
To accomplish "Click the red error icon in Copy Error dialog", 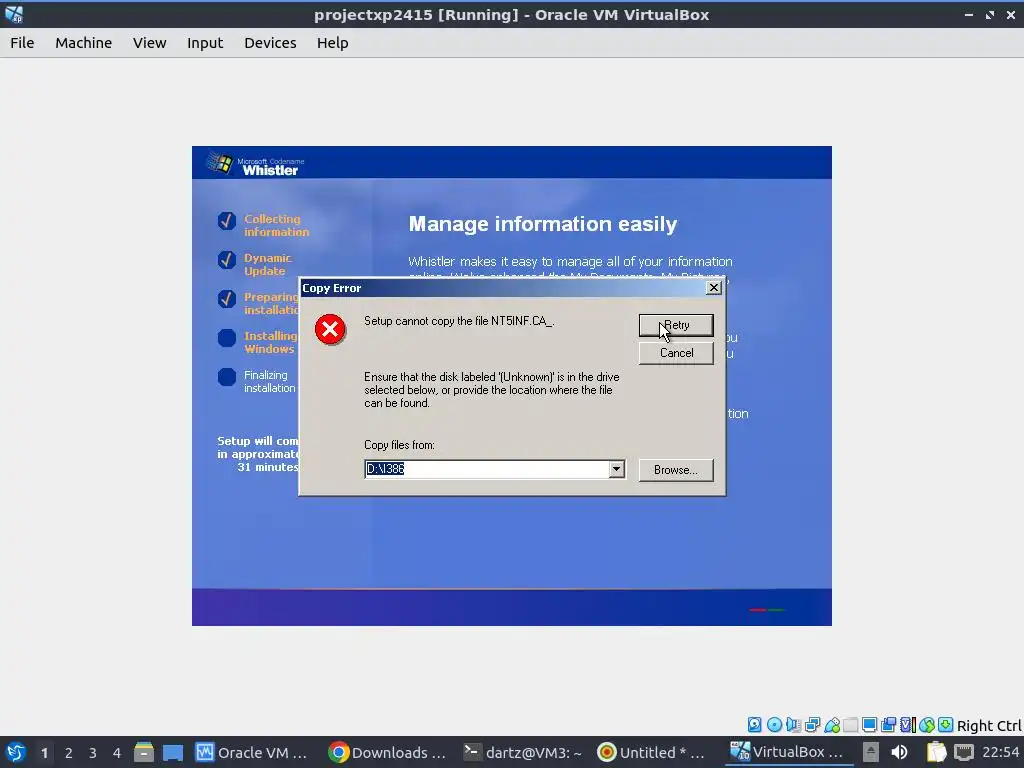I will click(330, 329).
